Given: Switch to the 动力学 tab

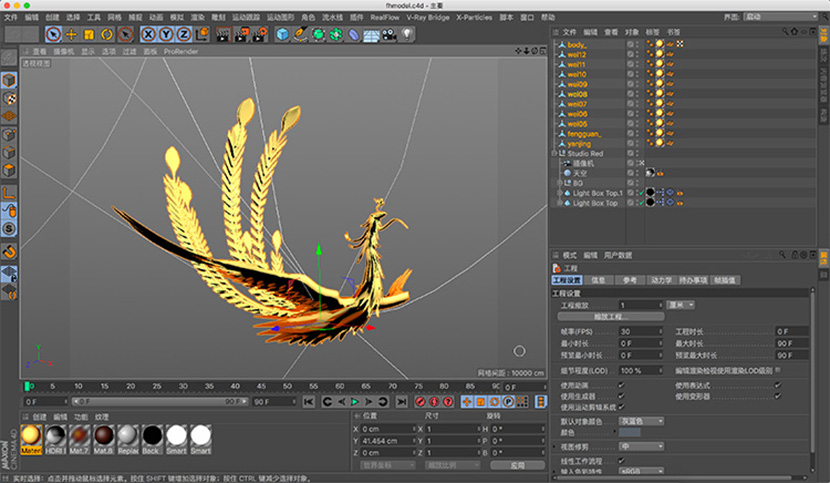Looking at the screenshot, I should 662,280.
